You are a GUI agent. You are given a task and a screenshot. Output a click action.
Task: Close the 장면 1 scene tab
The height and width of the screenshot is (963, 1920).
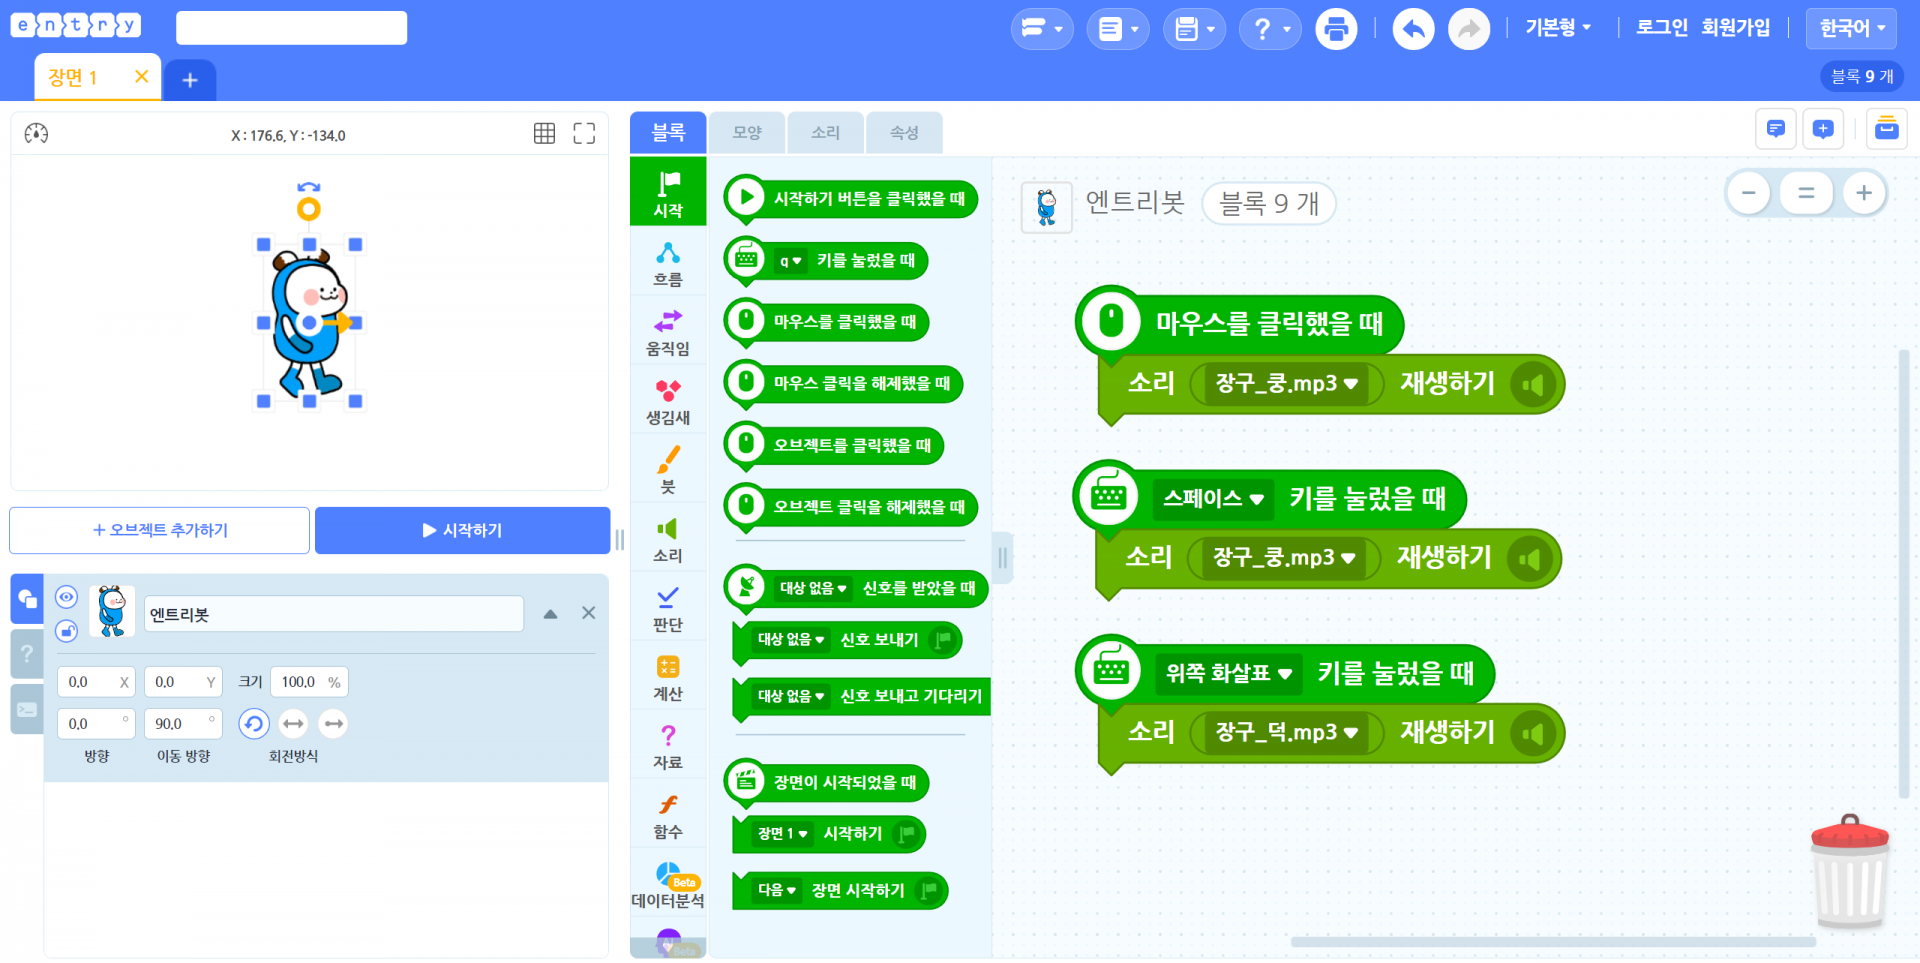142,76
